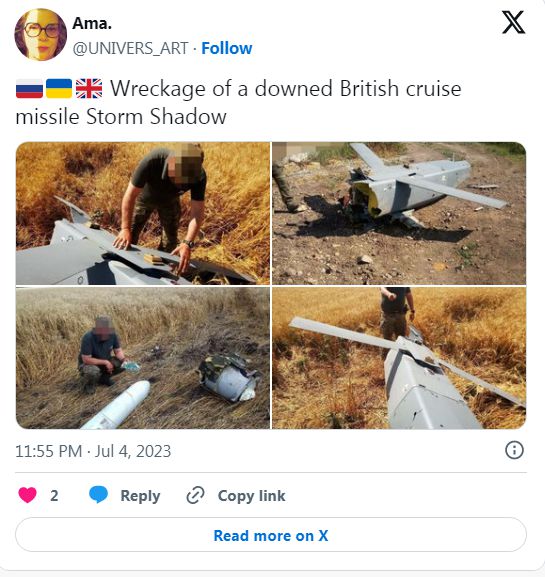Open photo of wreckage on dirt road
545x577 pixels.
pos(399,213)
